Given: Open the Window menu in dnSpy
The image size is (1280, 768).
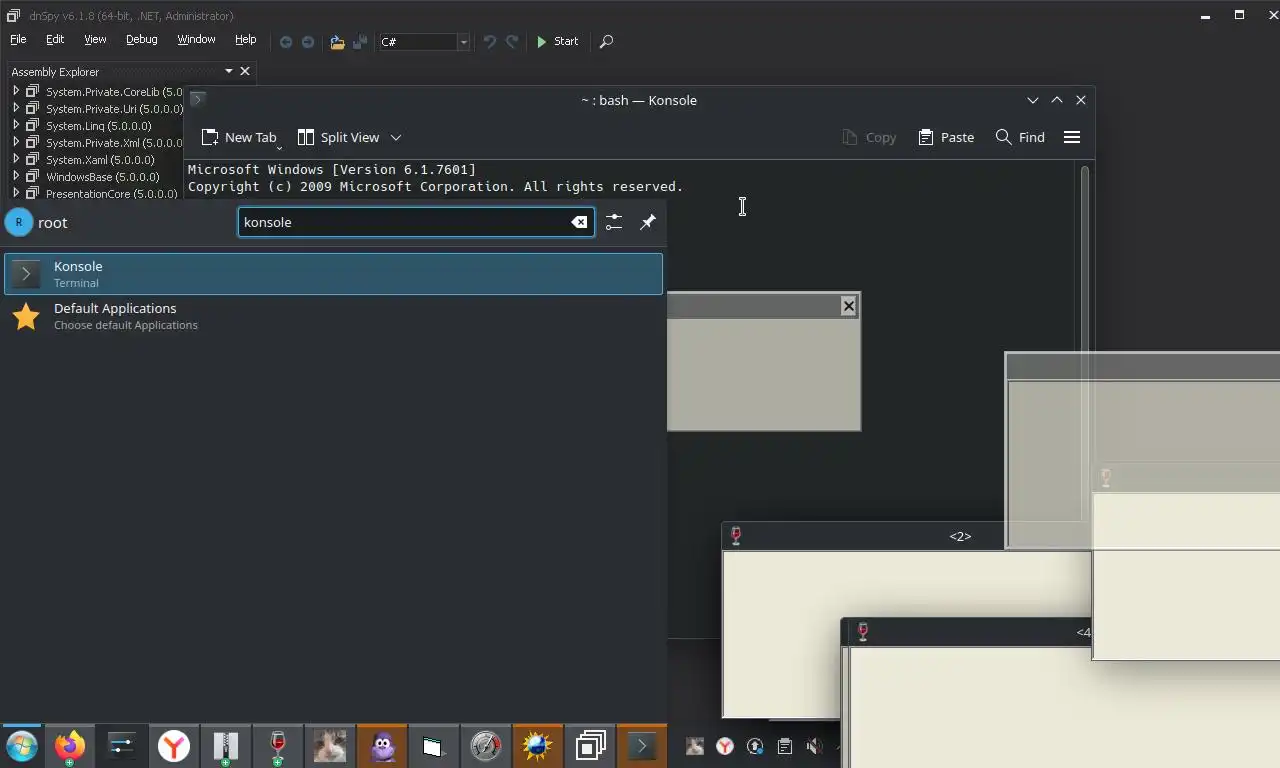Looking at the screenshot, I should click(x=196, y=40).
